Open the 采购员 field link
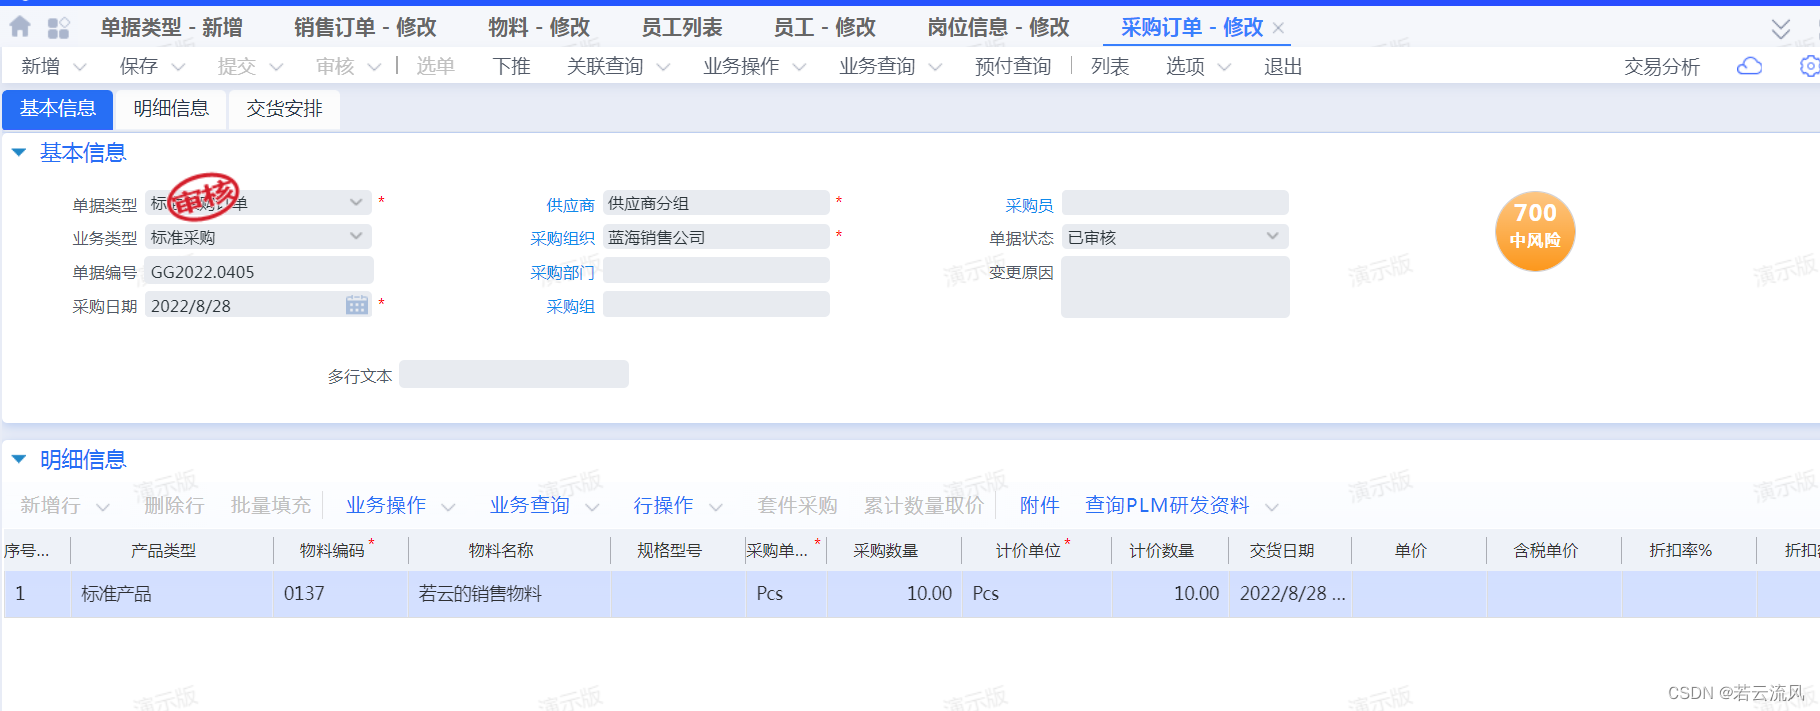The image size is (1820, 711). (1029, 205)
